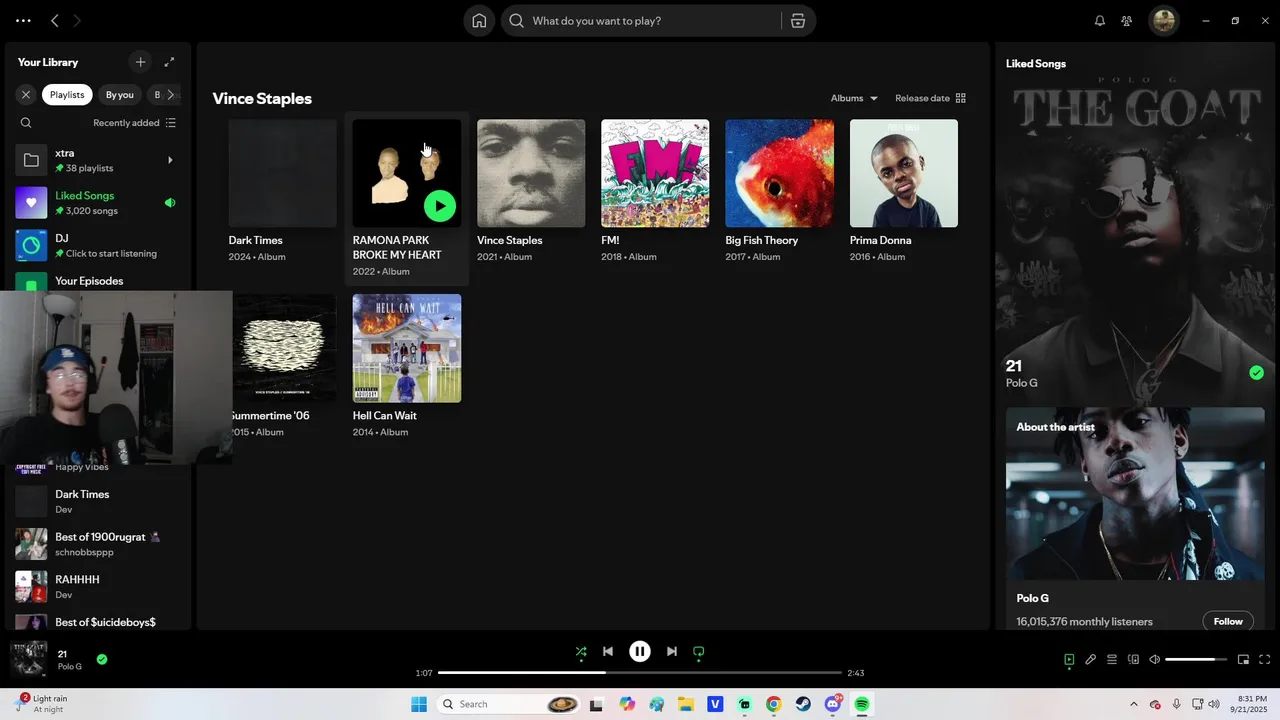Open Polo G artist link under 21
This screenshot has height=720, width=1280.
[1021, 383]
